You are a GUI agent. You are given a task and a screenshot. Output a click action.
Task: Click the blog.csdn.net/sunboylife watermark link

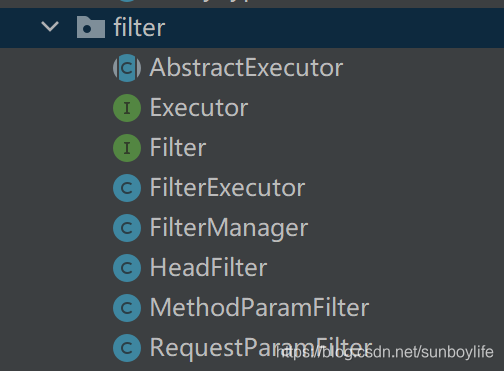coord(385,352)
